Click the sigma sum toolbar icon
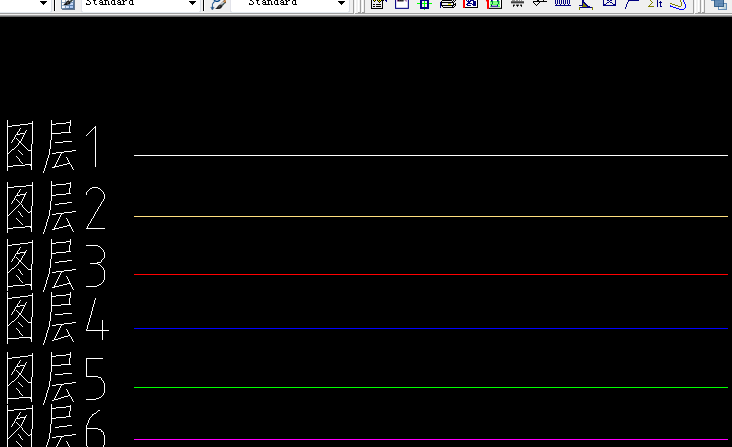The height and width of the screenshot is (447, 732). [x=655, y=4]
